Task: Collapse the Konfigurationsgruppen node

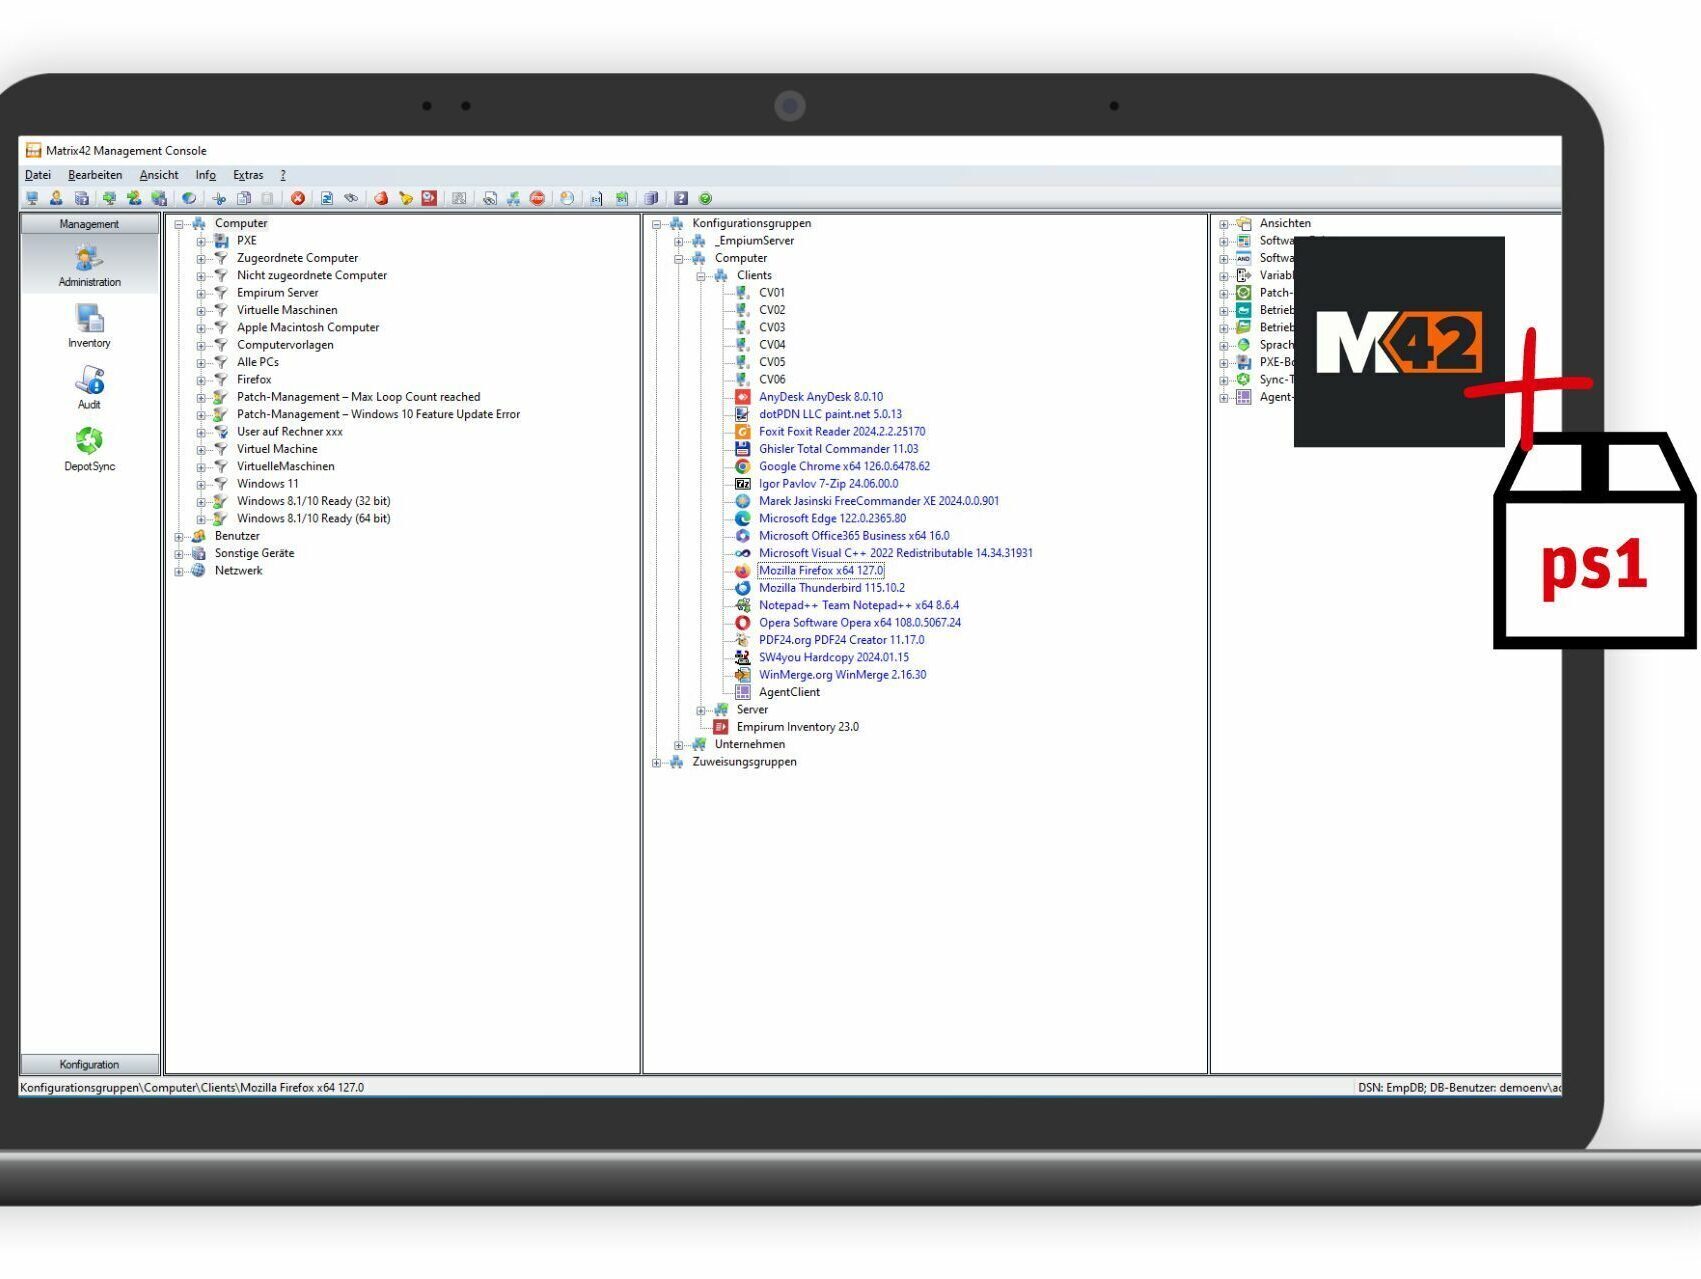Action: pyautogui.click(x=657, y=224)
